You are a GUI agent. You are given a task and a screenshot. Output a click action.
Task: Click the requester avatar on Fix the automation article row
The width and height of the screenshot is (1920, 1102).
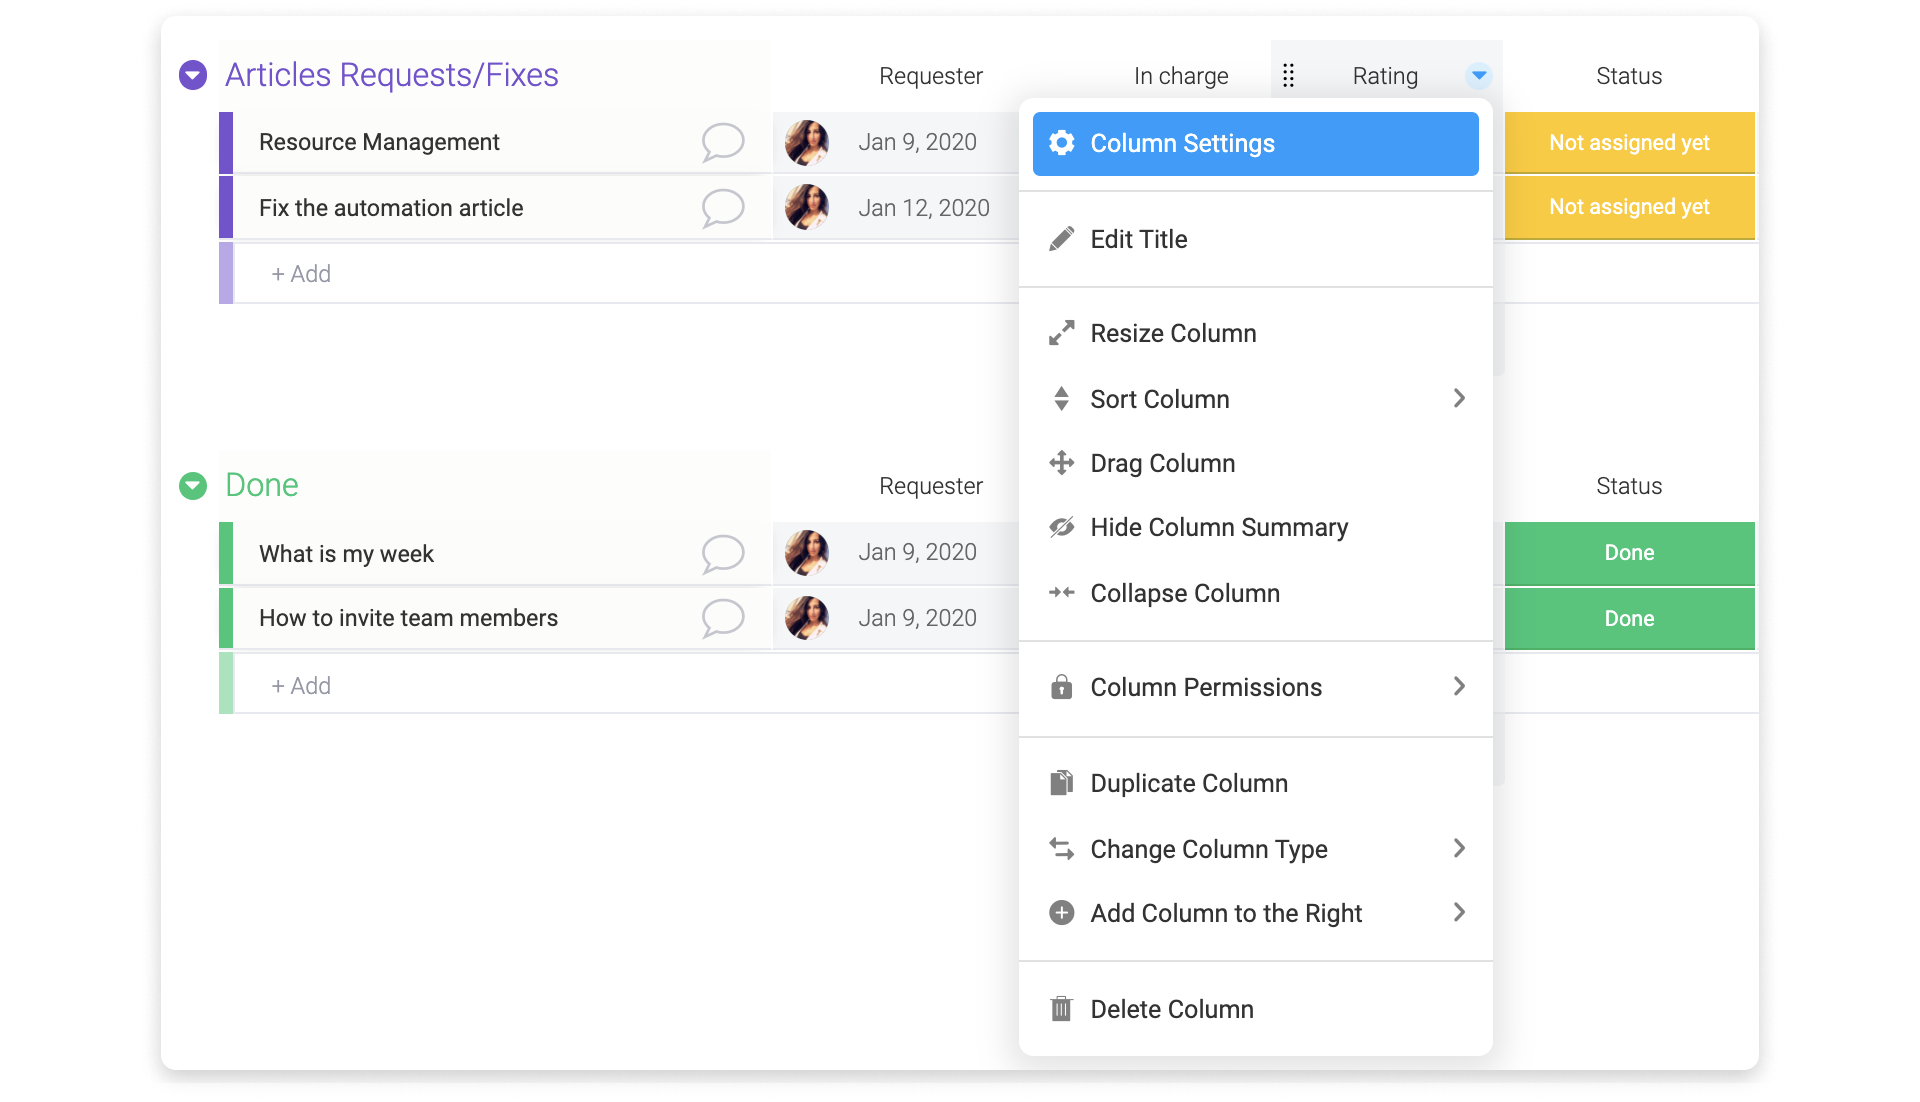point(807,207)
